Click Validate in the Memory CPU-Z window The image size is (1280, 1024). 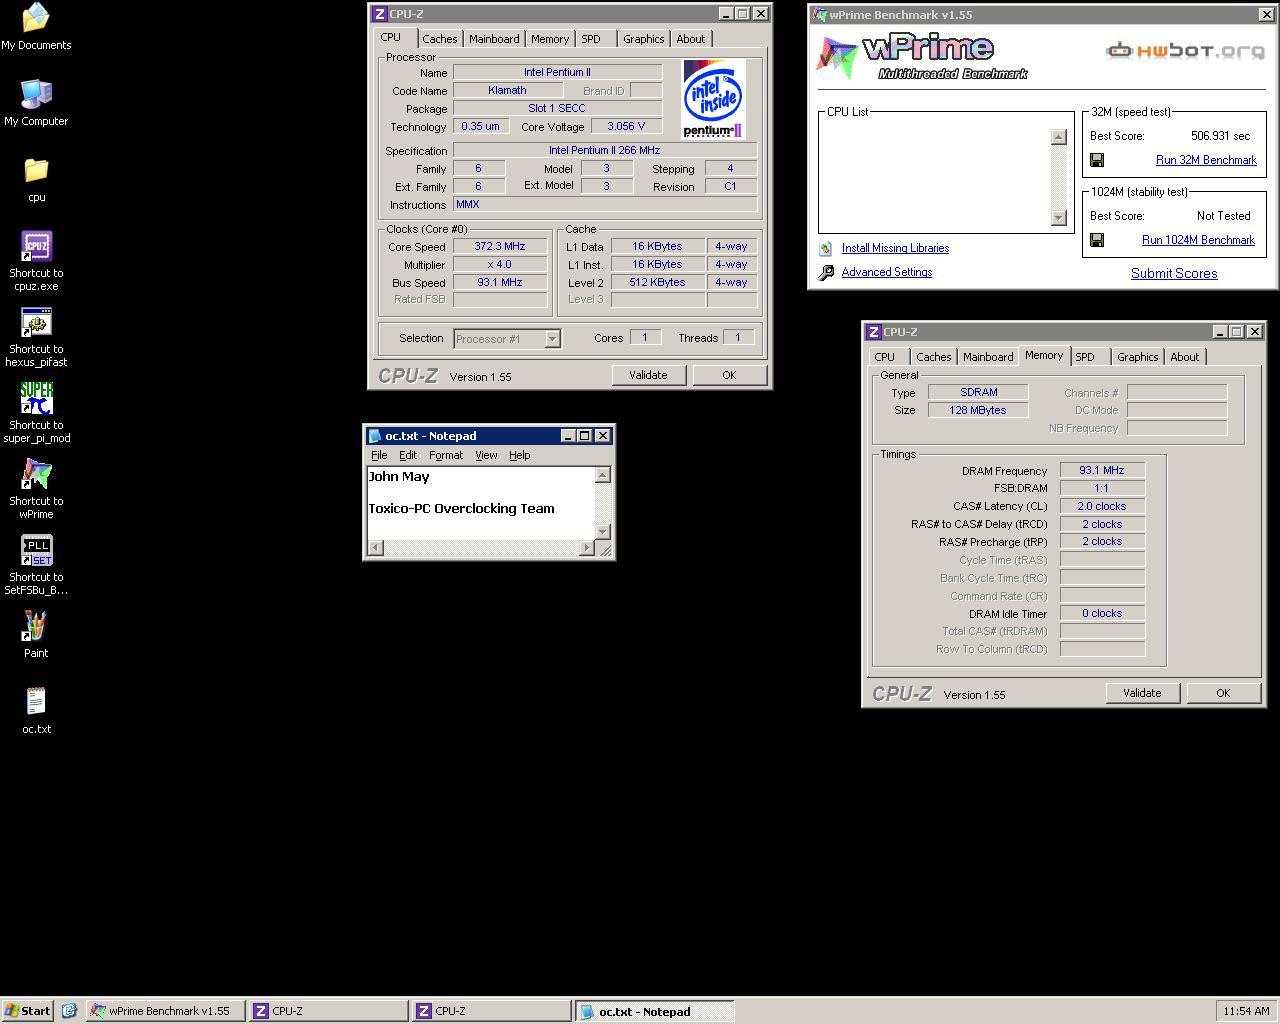1142,693
